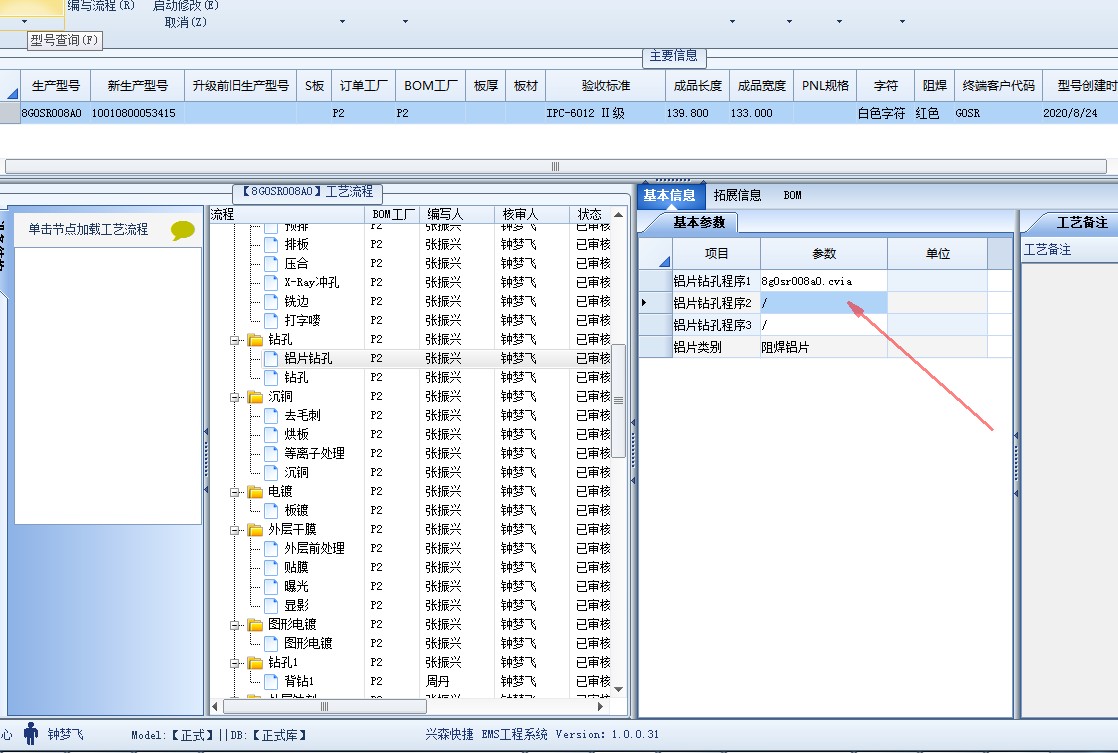Click the document icon beside 贴膜

point(271,568)
